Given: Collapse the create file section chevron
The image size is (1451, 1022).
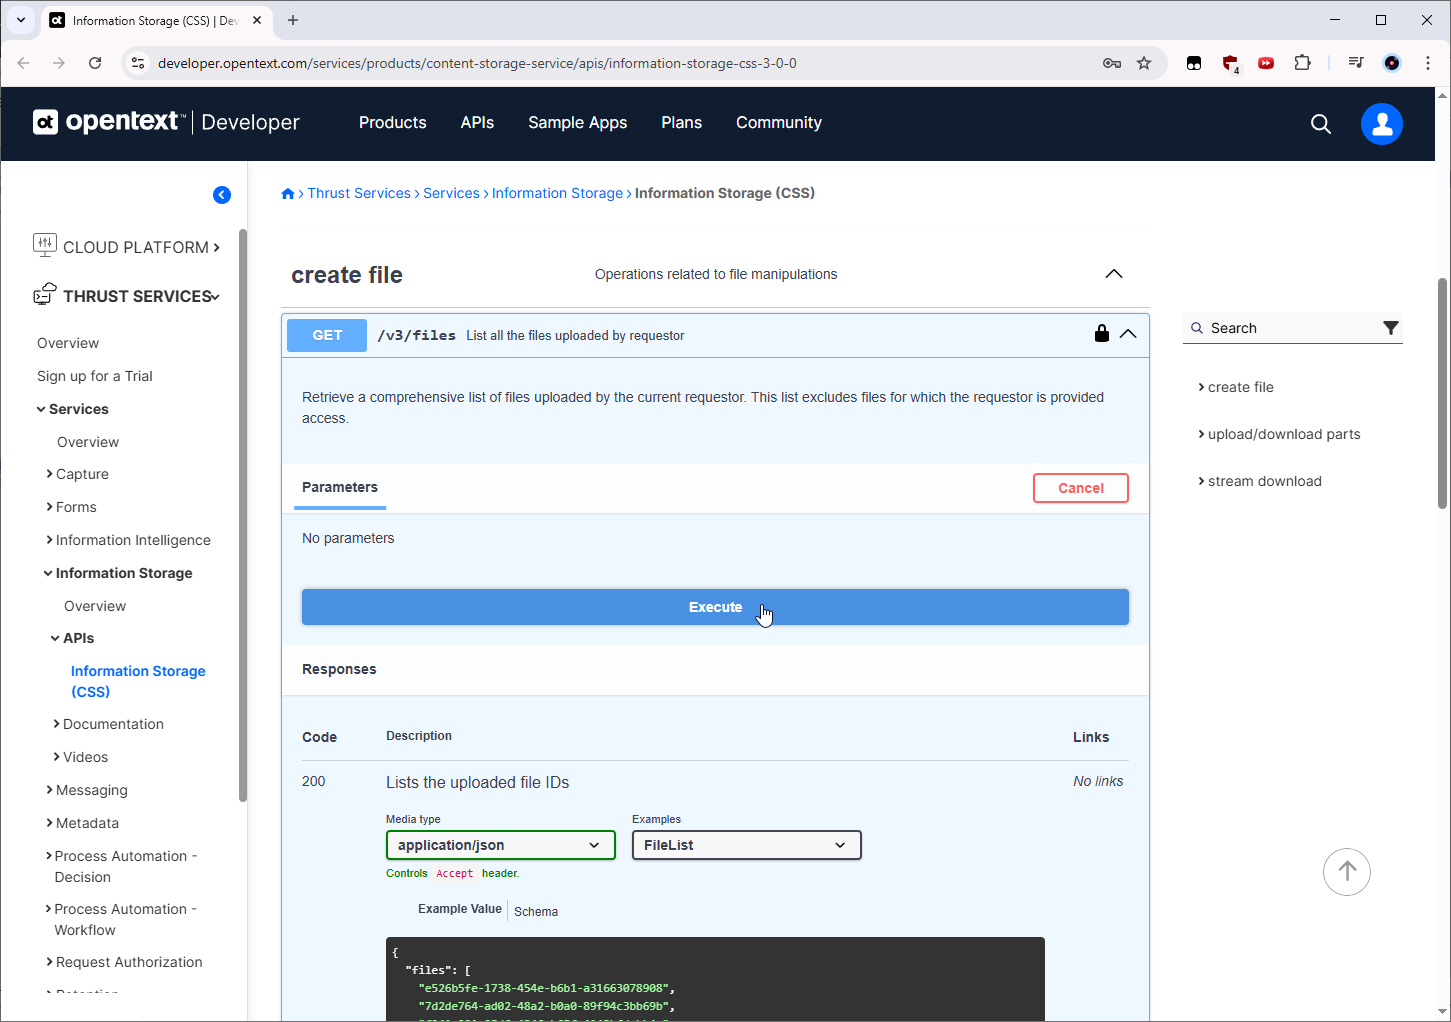Looking at the screenshot, I should pyautogui.click(x=1113, y=274).
